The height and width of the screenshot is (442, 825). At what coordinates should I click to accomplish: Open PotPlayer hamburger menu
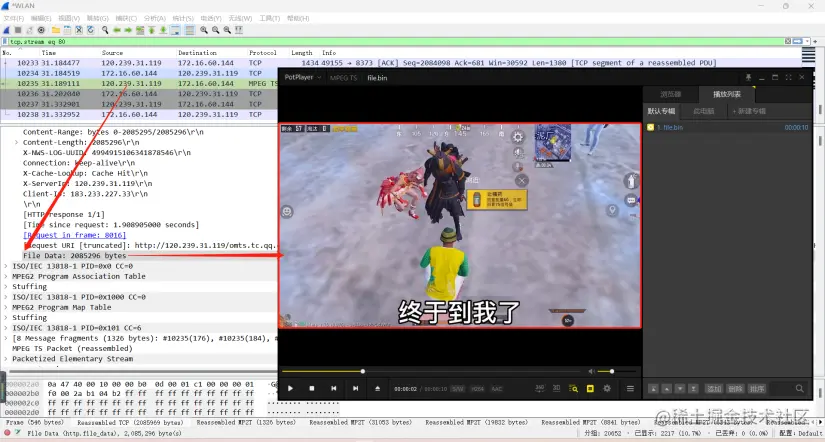(630, 388)
